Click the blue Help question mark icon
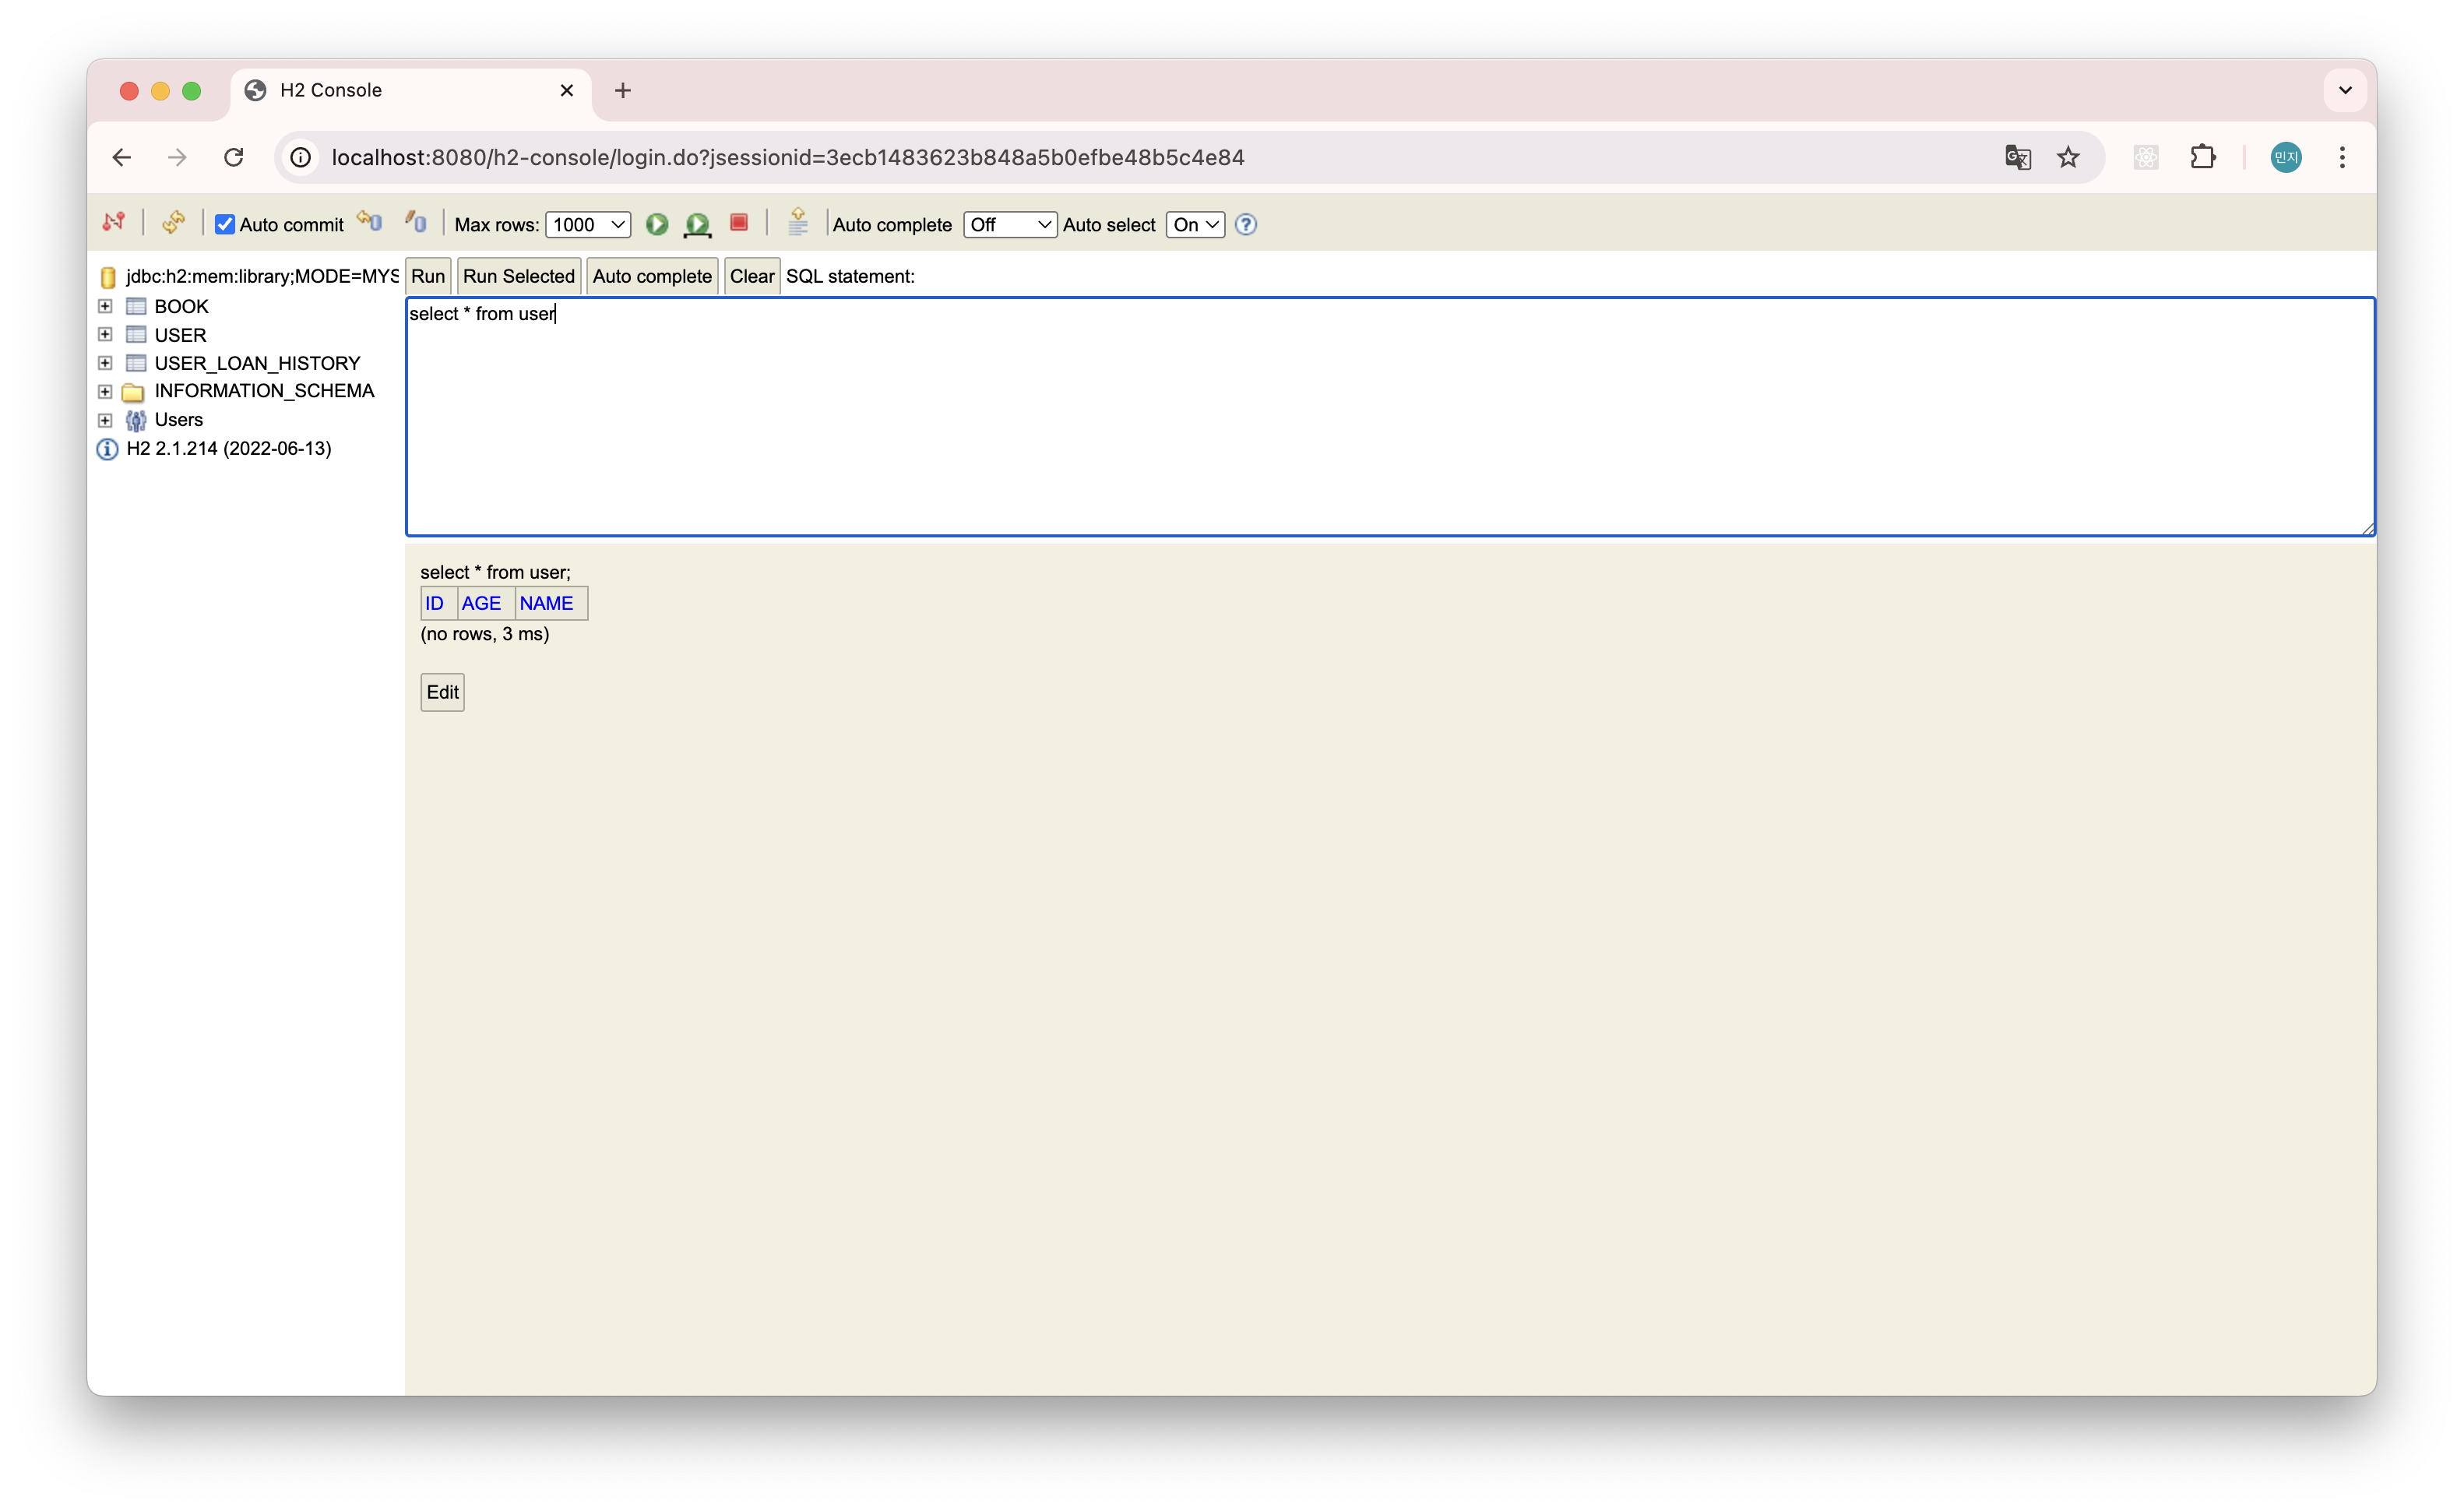Viewport: 2464px width, 1511px height. (x=1246, y=224)
